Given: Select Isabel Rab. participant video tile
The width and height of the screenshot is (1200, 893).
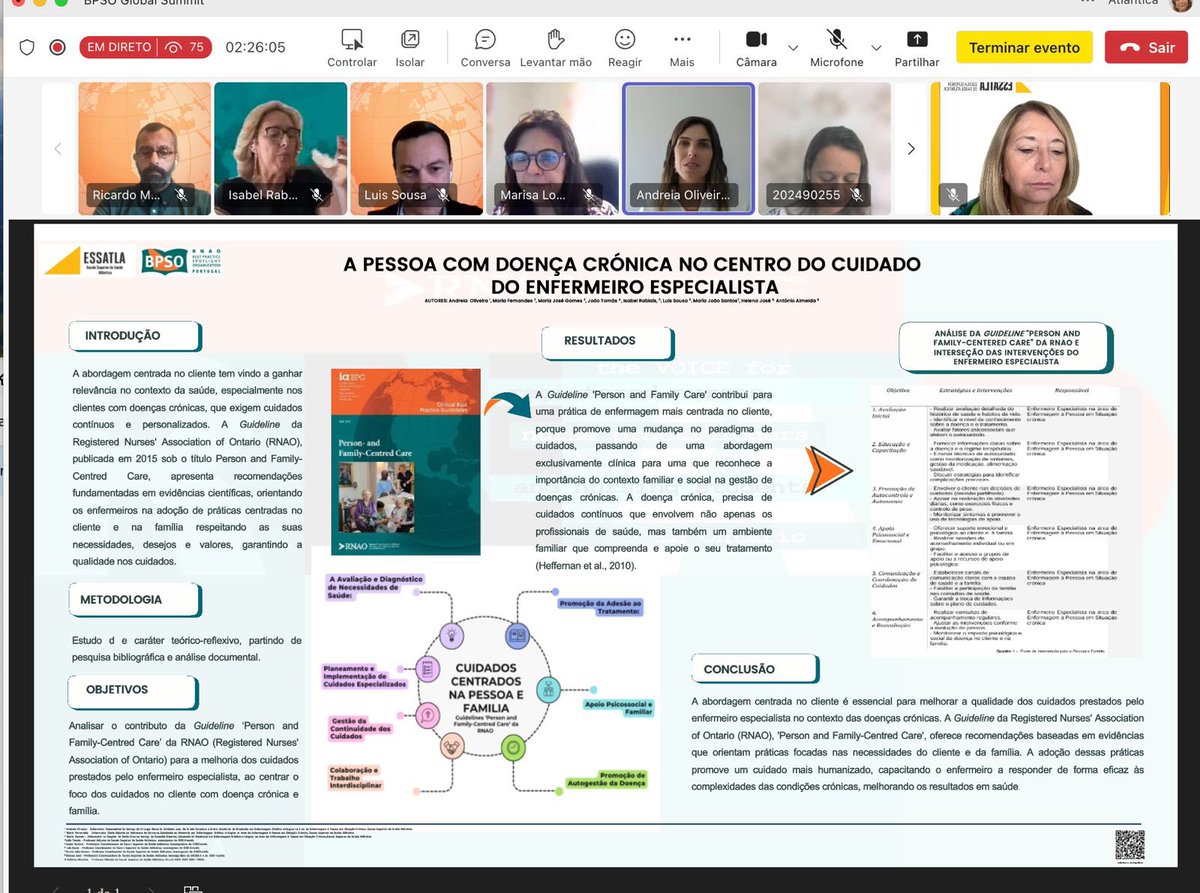Looking at the screenshot, I should click(281, 148).
